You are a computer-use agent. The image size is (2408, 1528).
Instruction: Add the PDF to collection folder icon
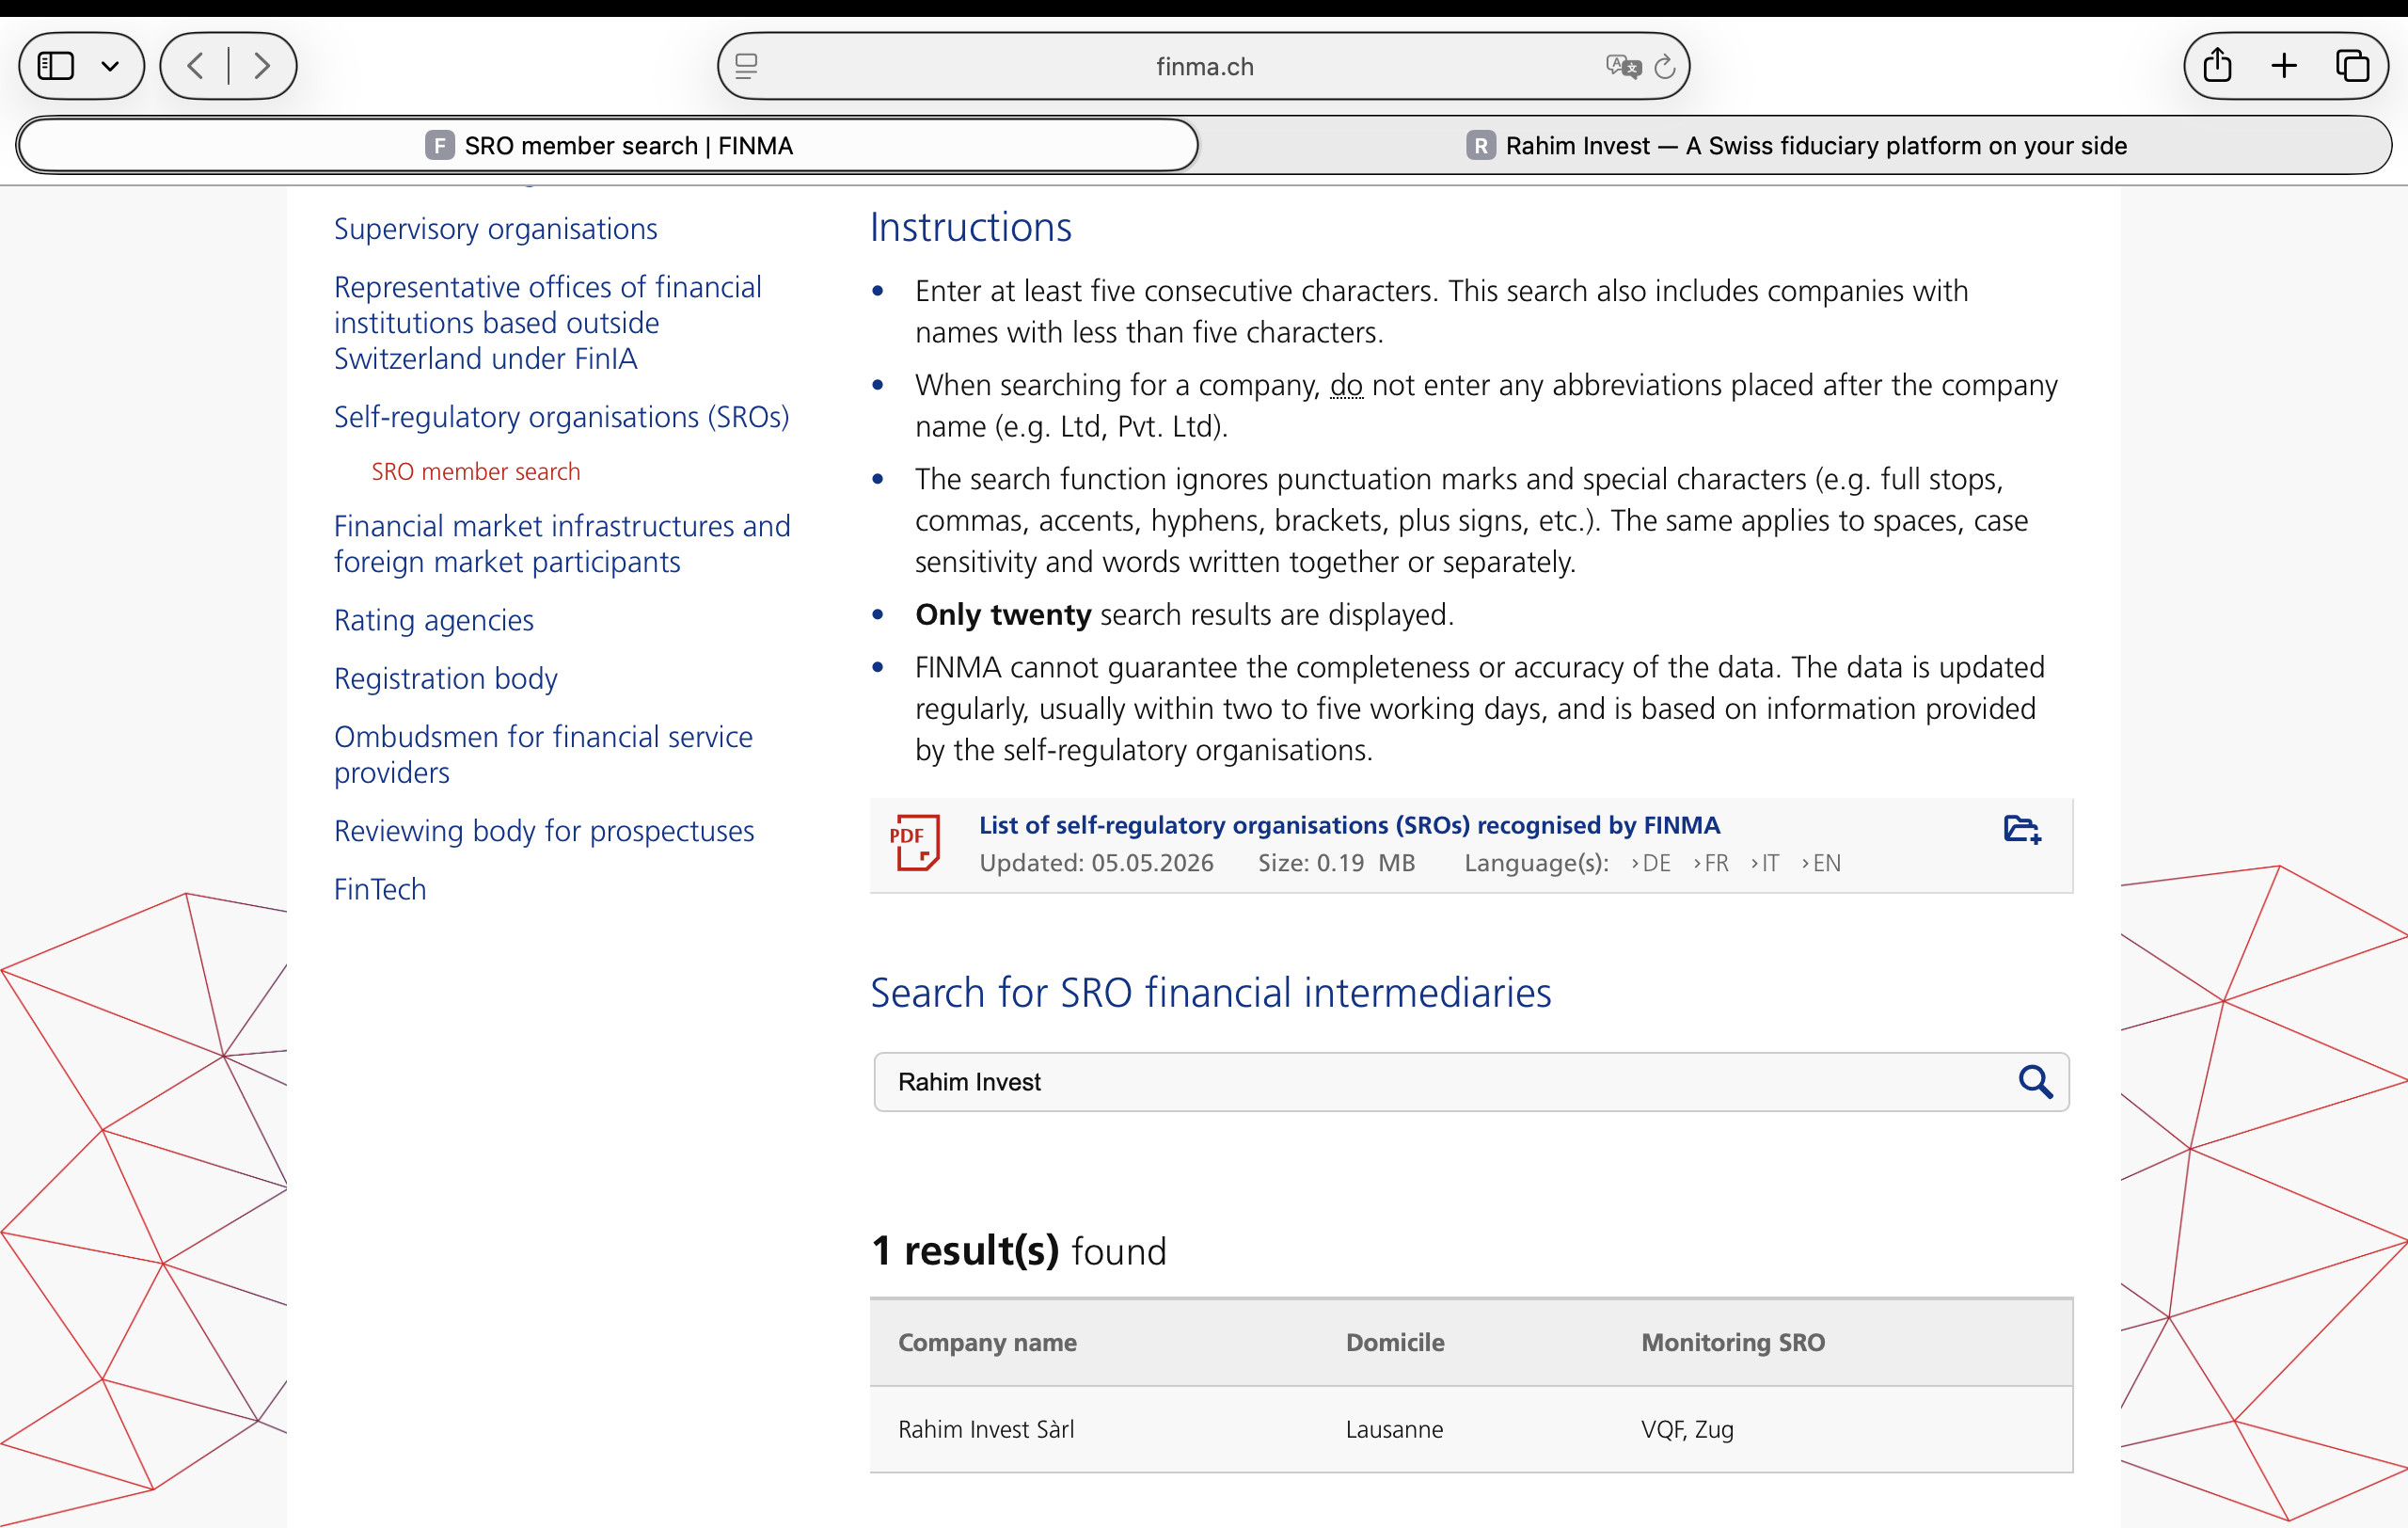(x=2022, y=829)
